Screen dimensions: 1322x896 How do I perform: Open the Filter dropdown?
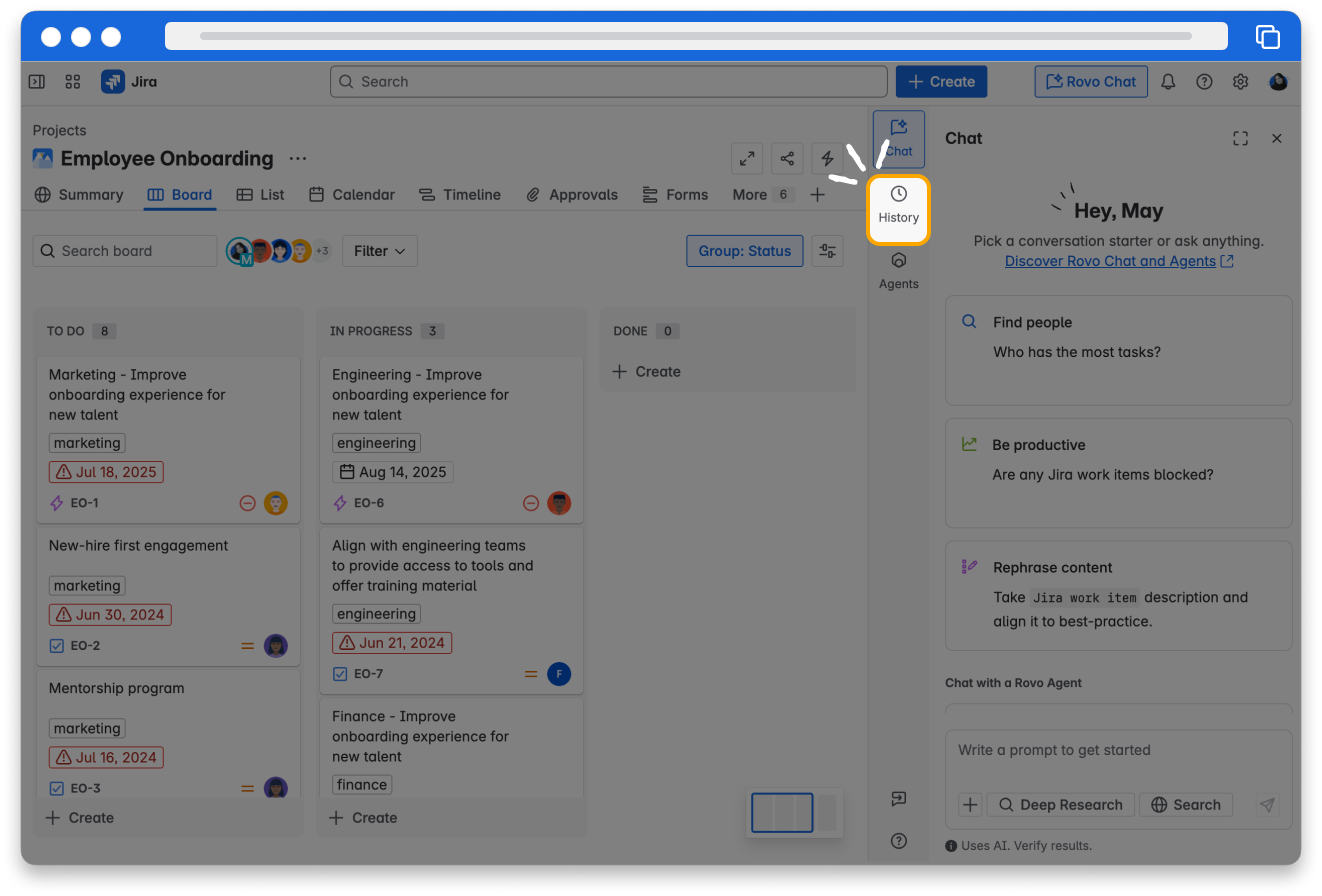click(x=380, y=251)
